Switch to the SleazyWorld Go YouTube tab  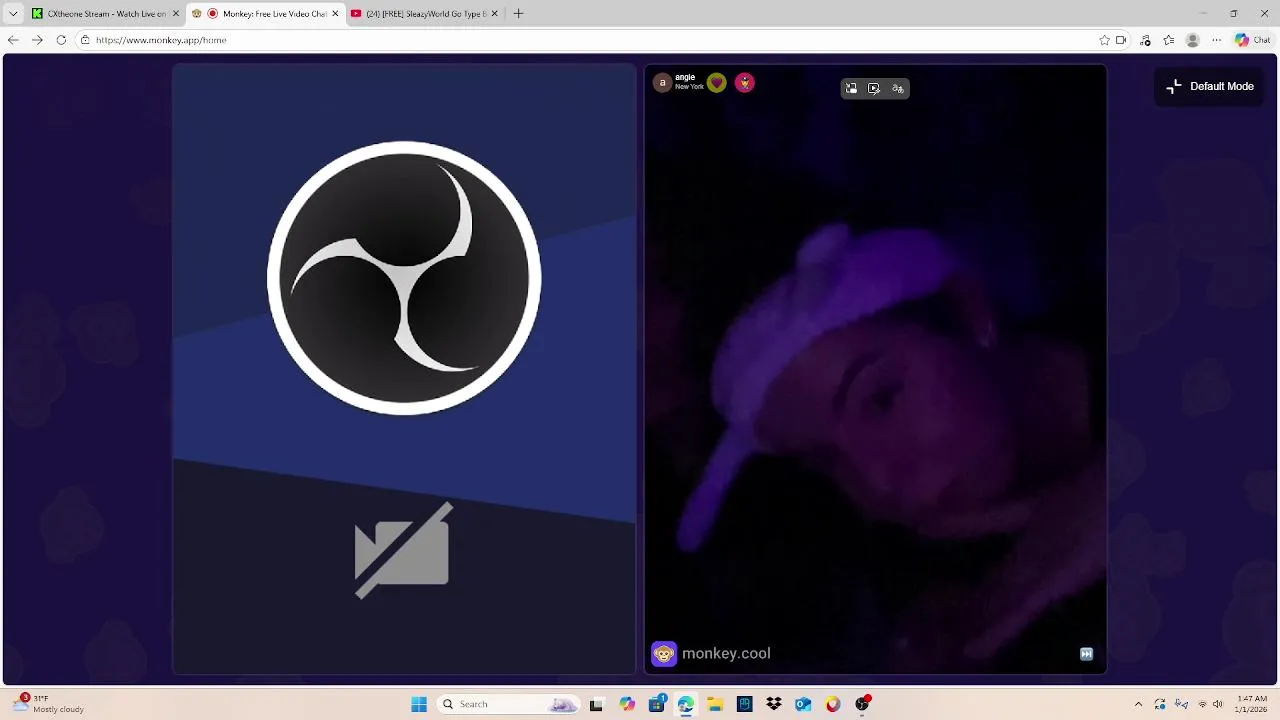point(425,14)
